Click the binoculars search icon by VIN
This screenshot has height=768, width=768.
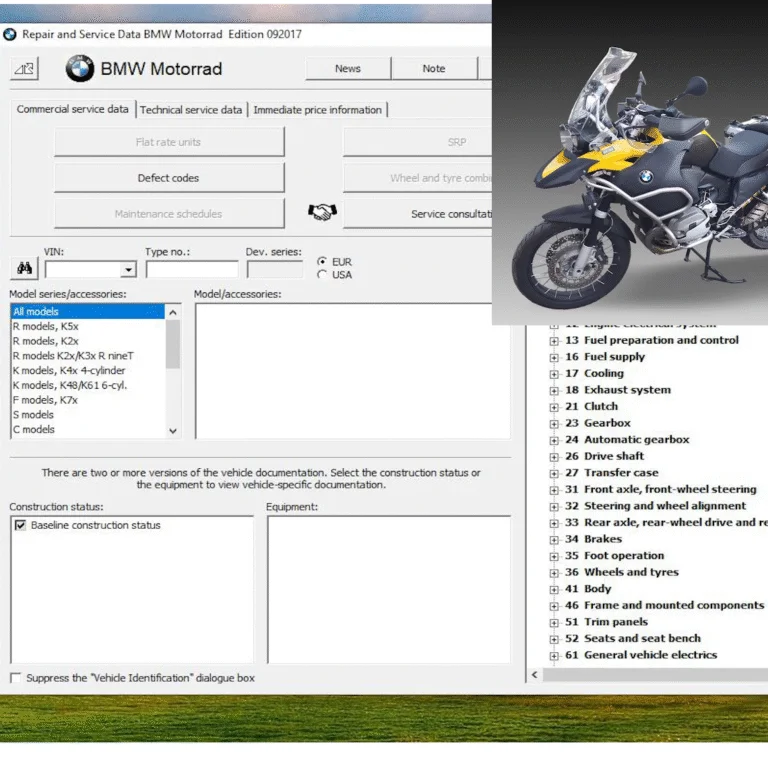click(24, 268)
